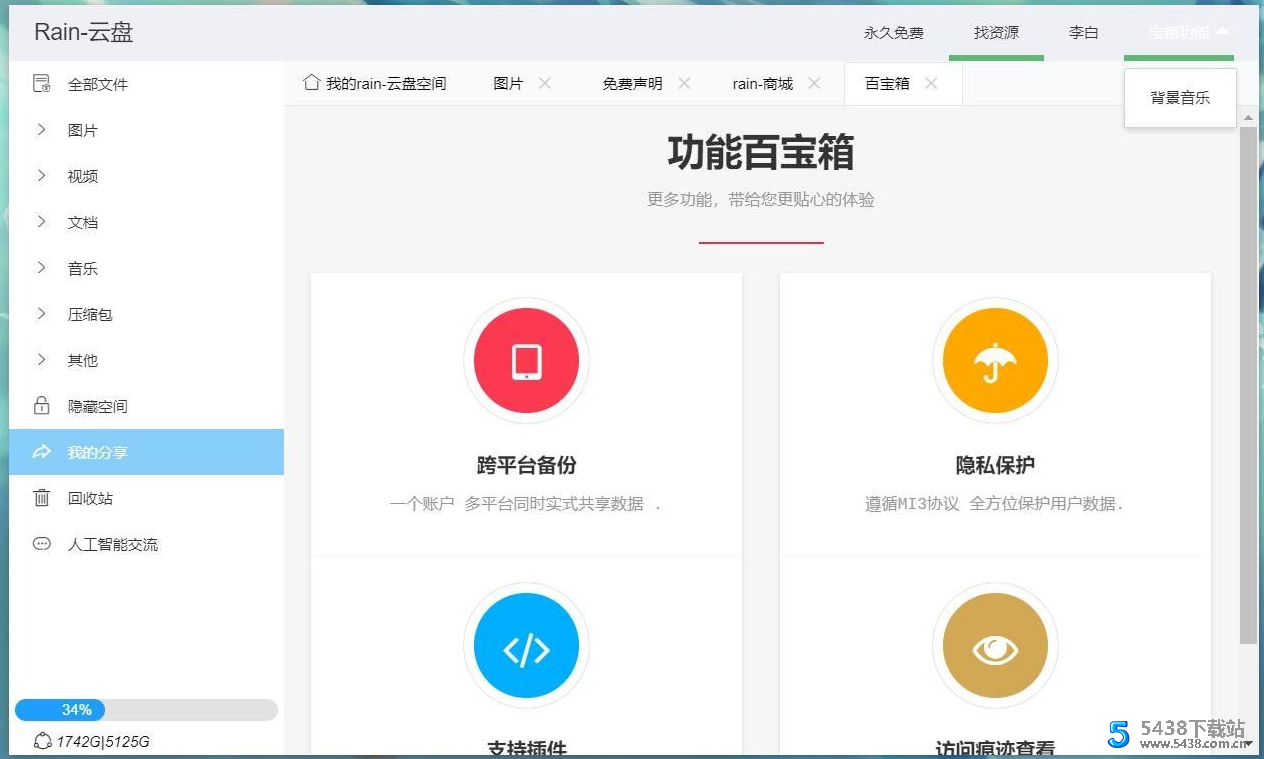Expand the 图片 folder chevron in sidebar

(41, 130)
